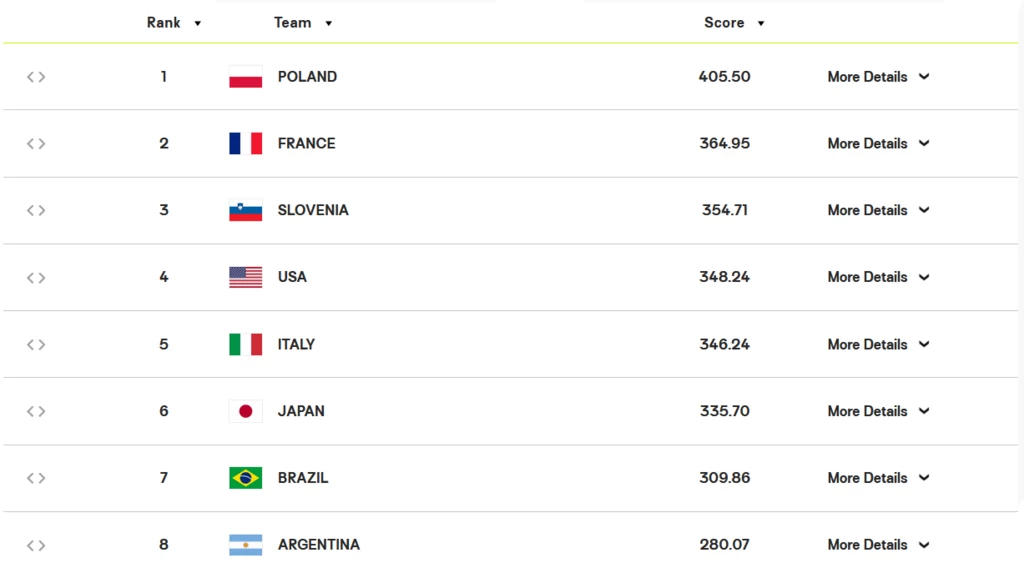Click the Slovenia flag icon
This screenshot has height=578, width=1024.
coord(246,210)
